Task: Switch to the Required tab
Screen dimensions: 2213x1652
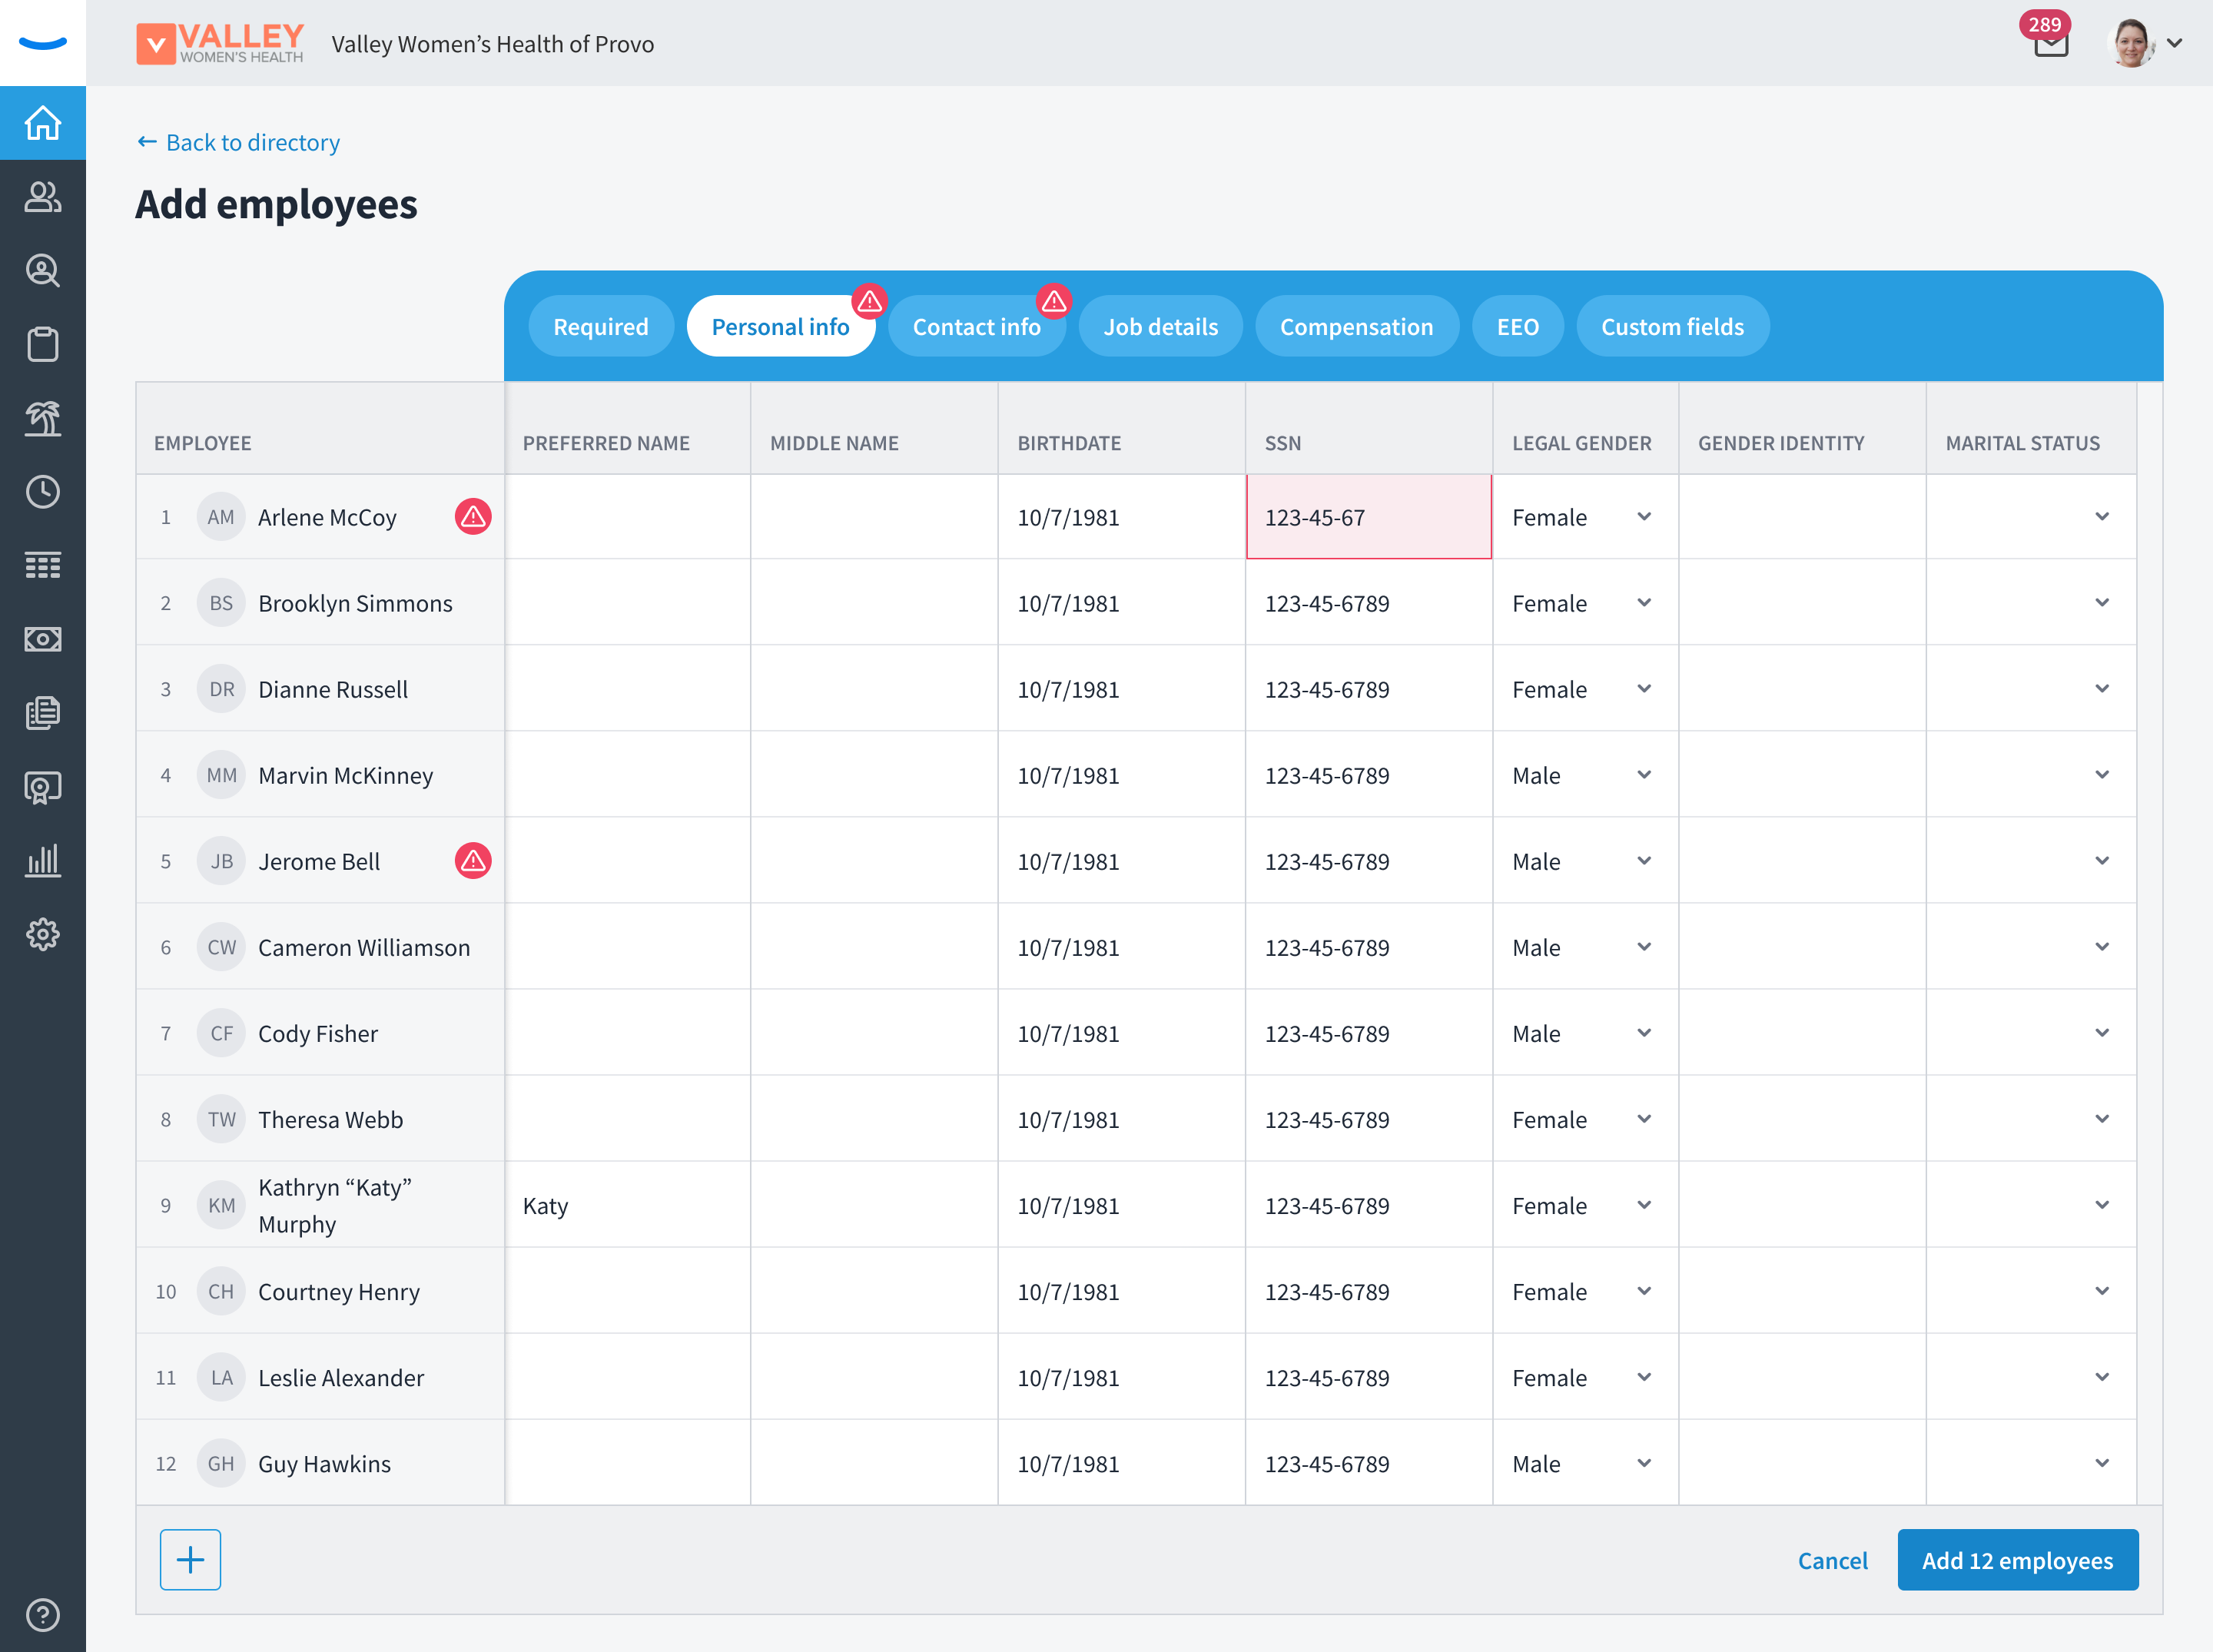Action: pos(601,326)
